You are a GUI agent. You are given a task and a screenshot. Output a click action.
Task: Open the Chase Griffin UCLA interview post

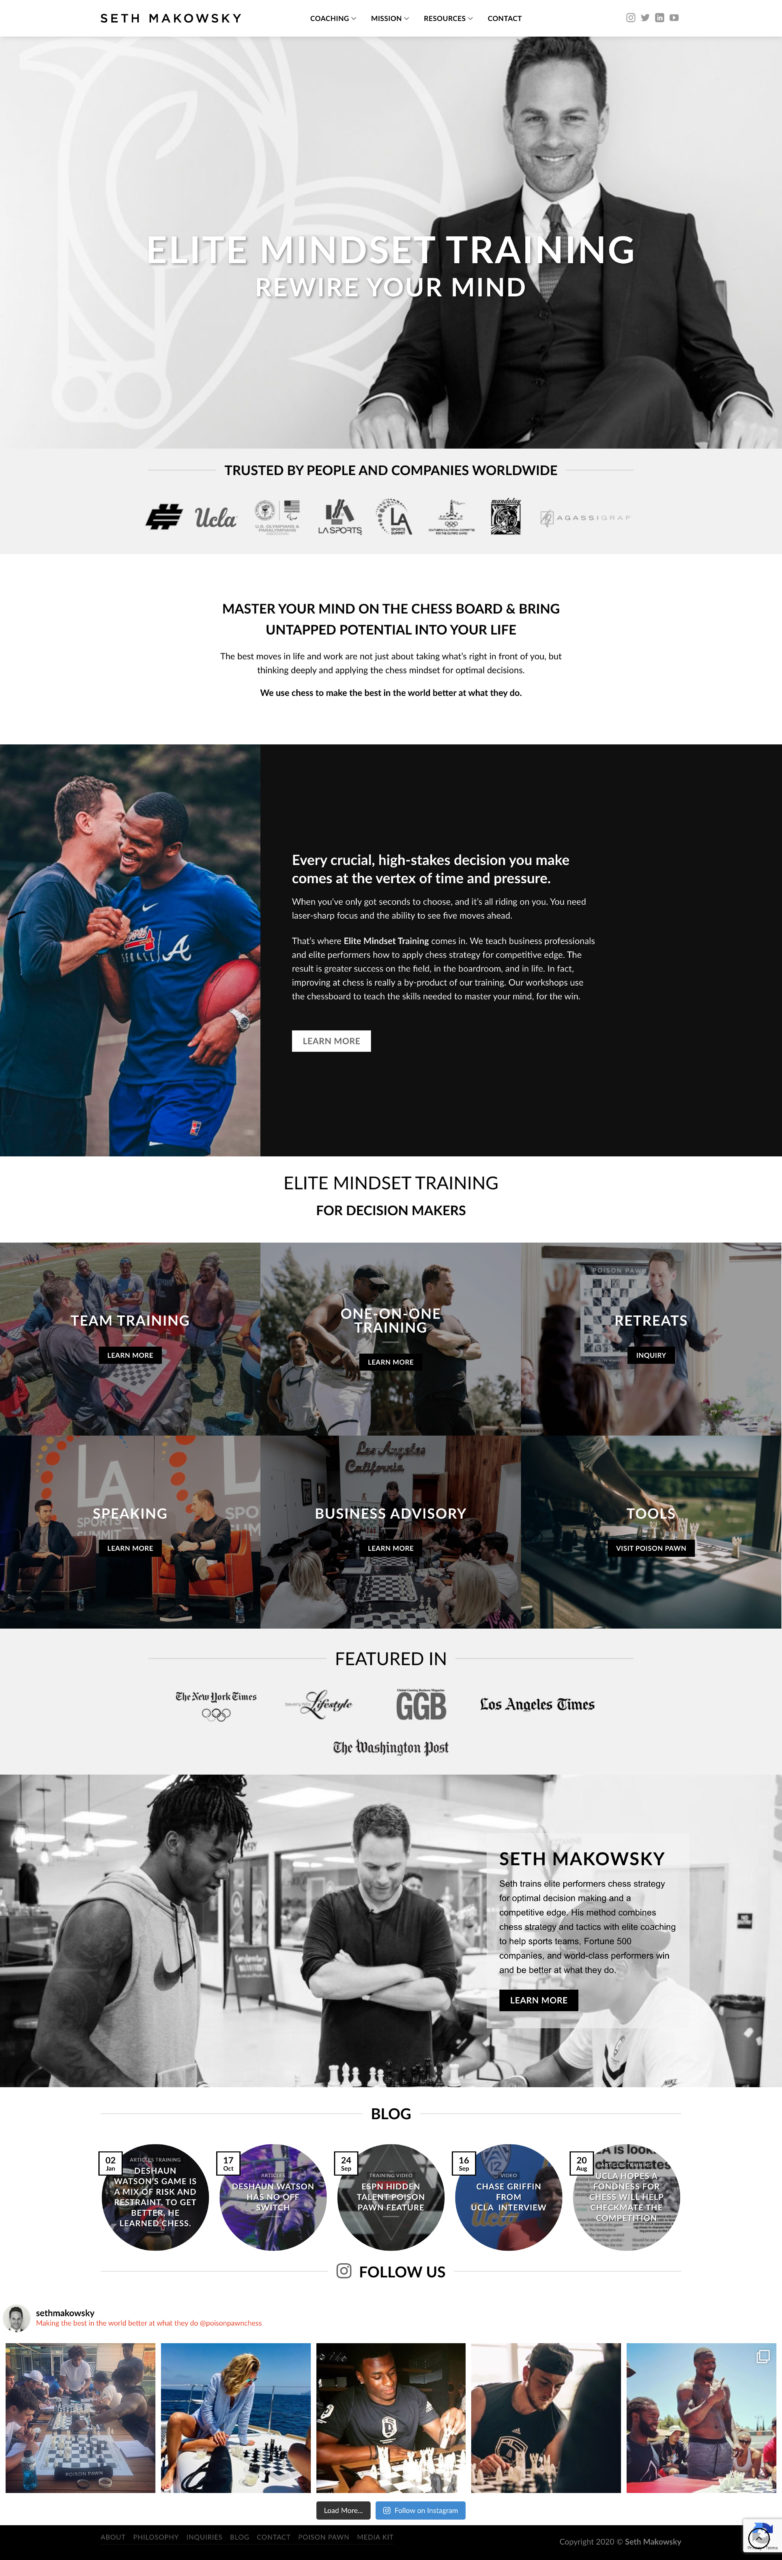click(x=508, y=2197)
